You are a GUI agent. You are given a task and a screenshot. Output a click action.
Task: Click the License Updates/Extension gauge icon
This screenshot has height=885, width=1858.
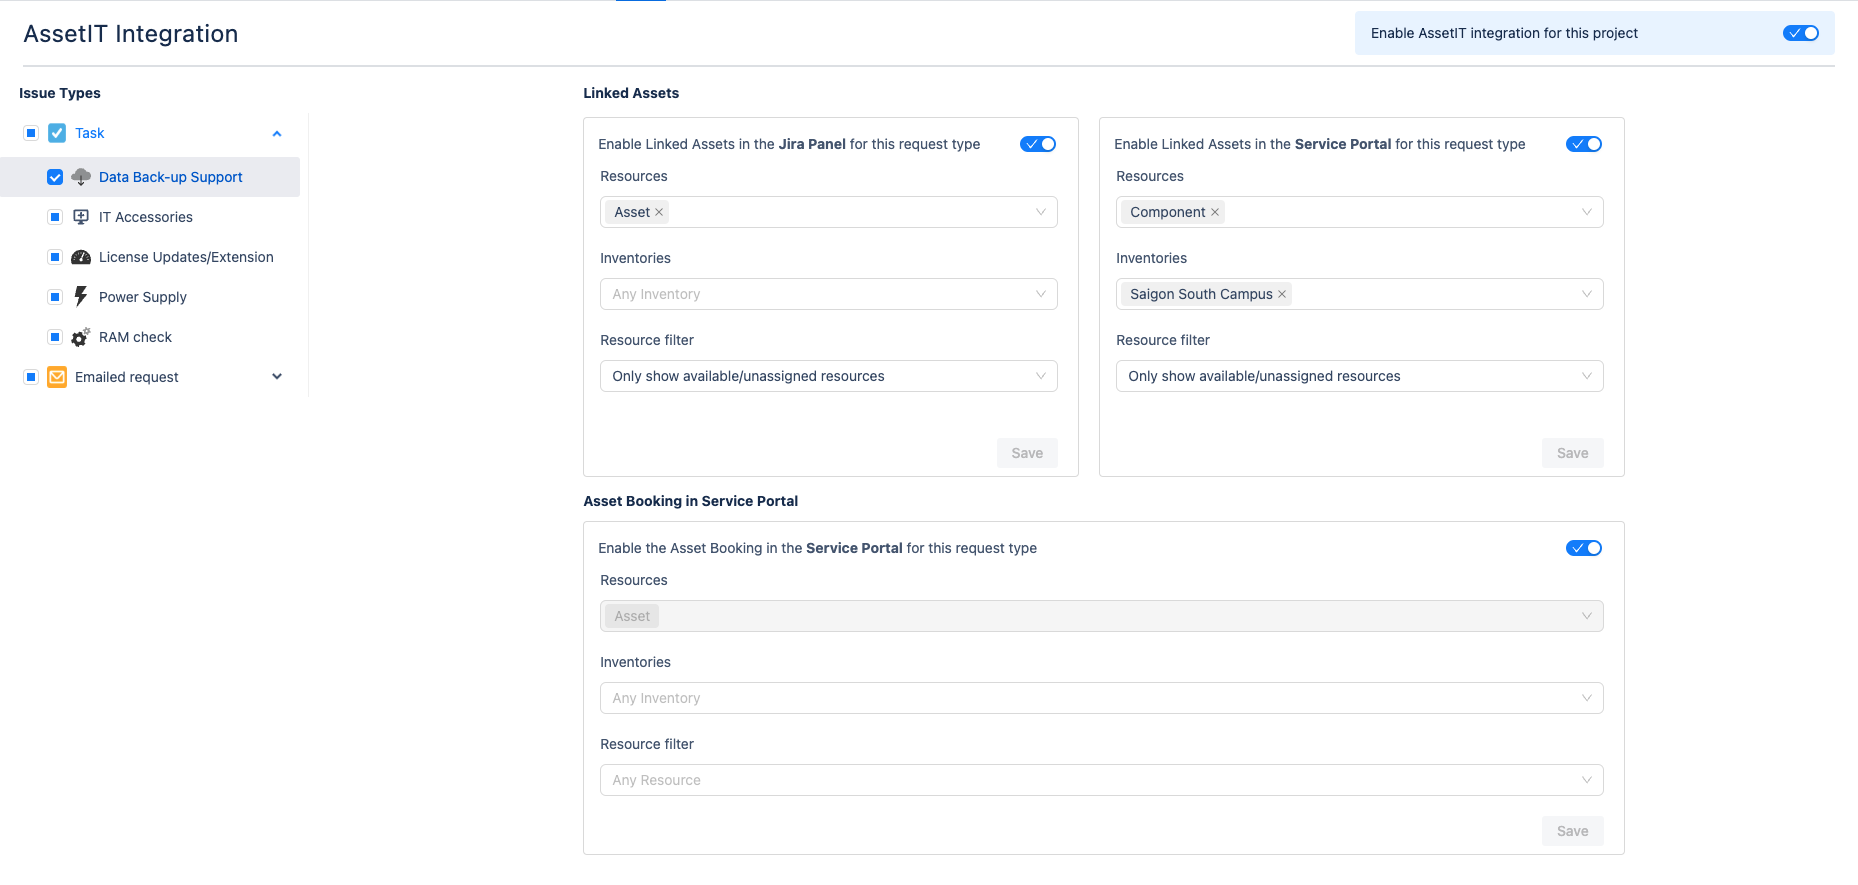coord(81,257)
